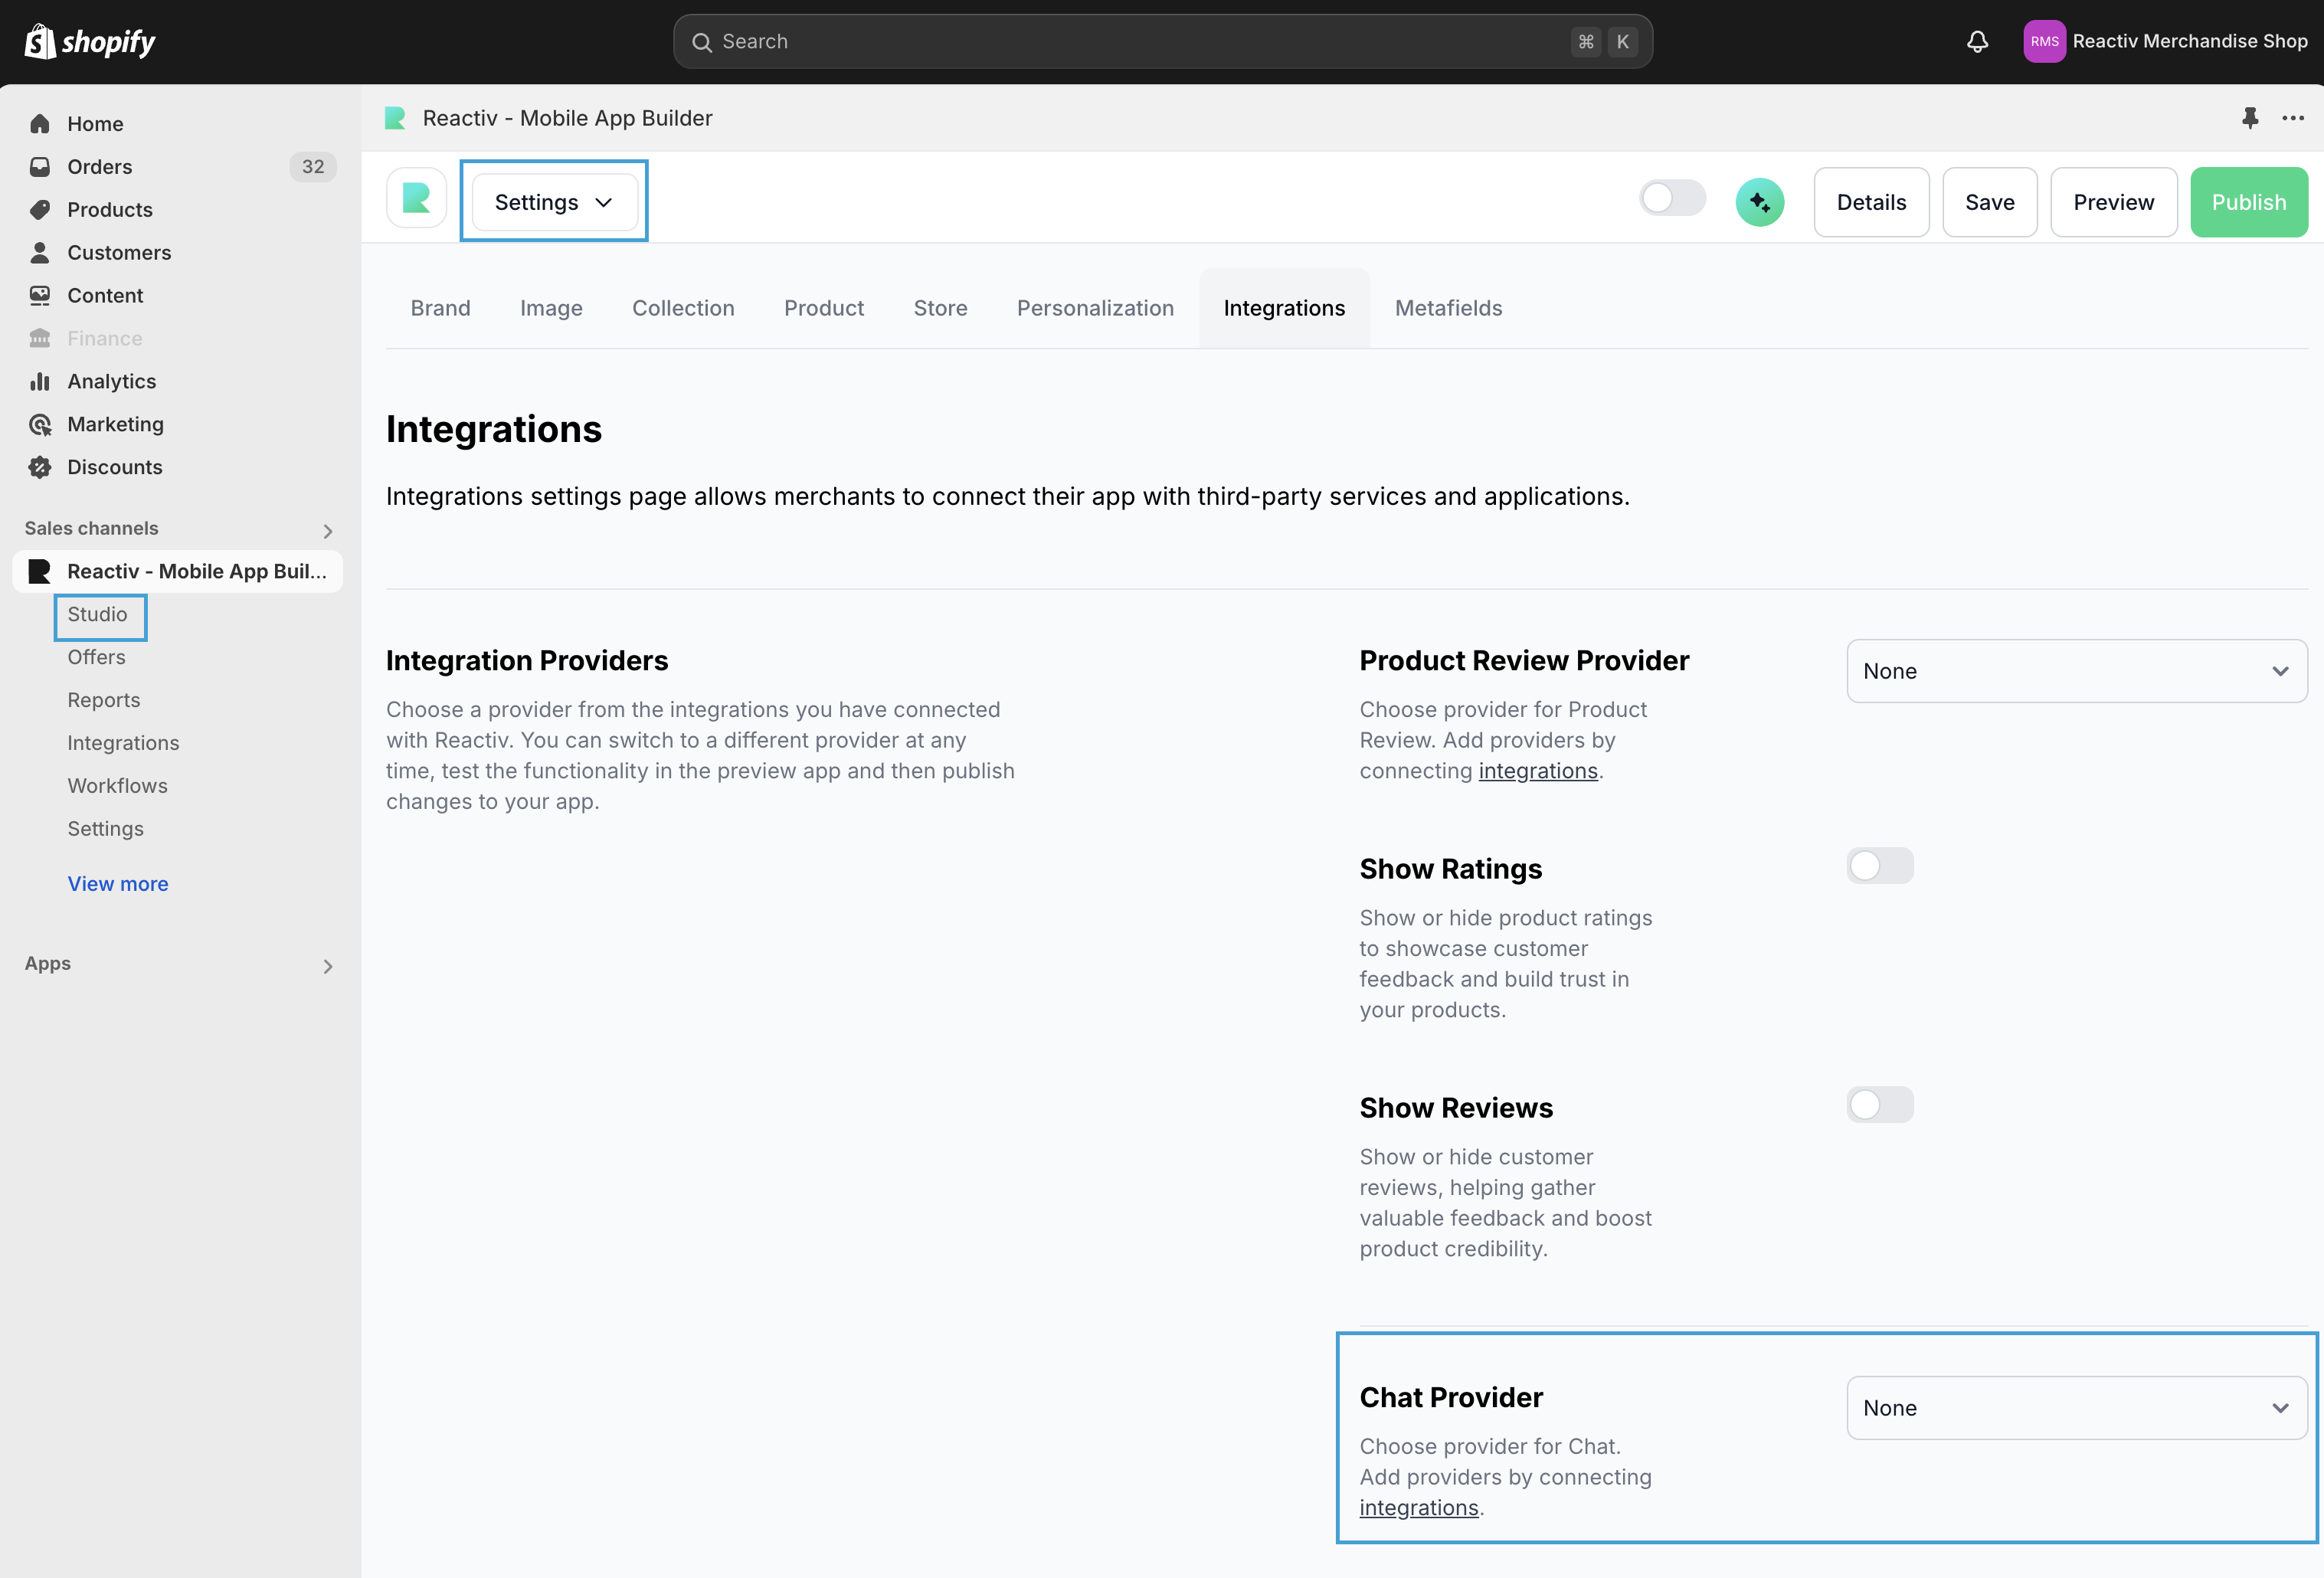Click the green Publish button
Image resolution: width=2324 pixels, height=1578 pixels.
pyautogui.click(x=2248, y=202)
